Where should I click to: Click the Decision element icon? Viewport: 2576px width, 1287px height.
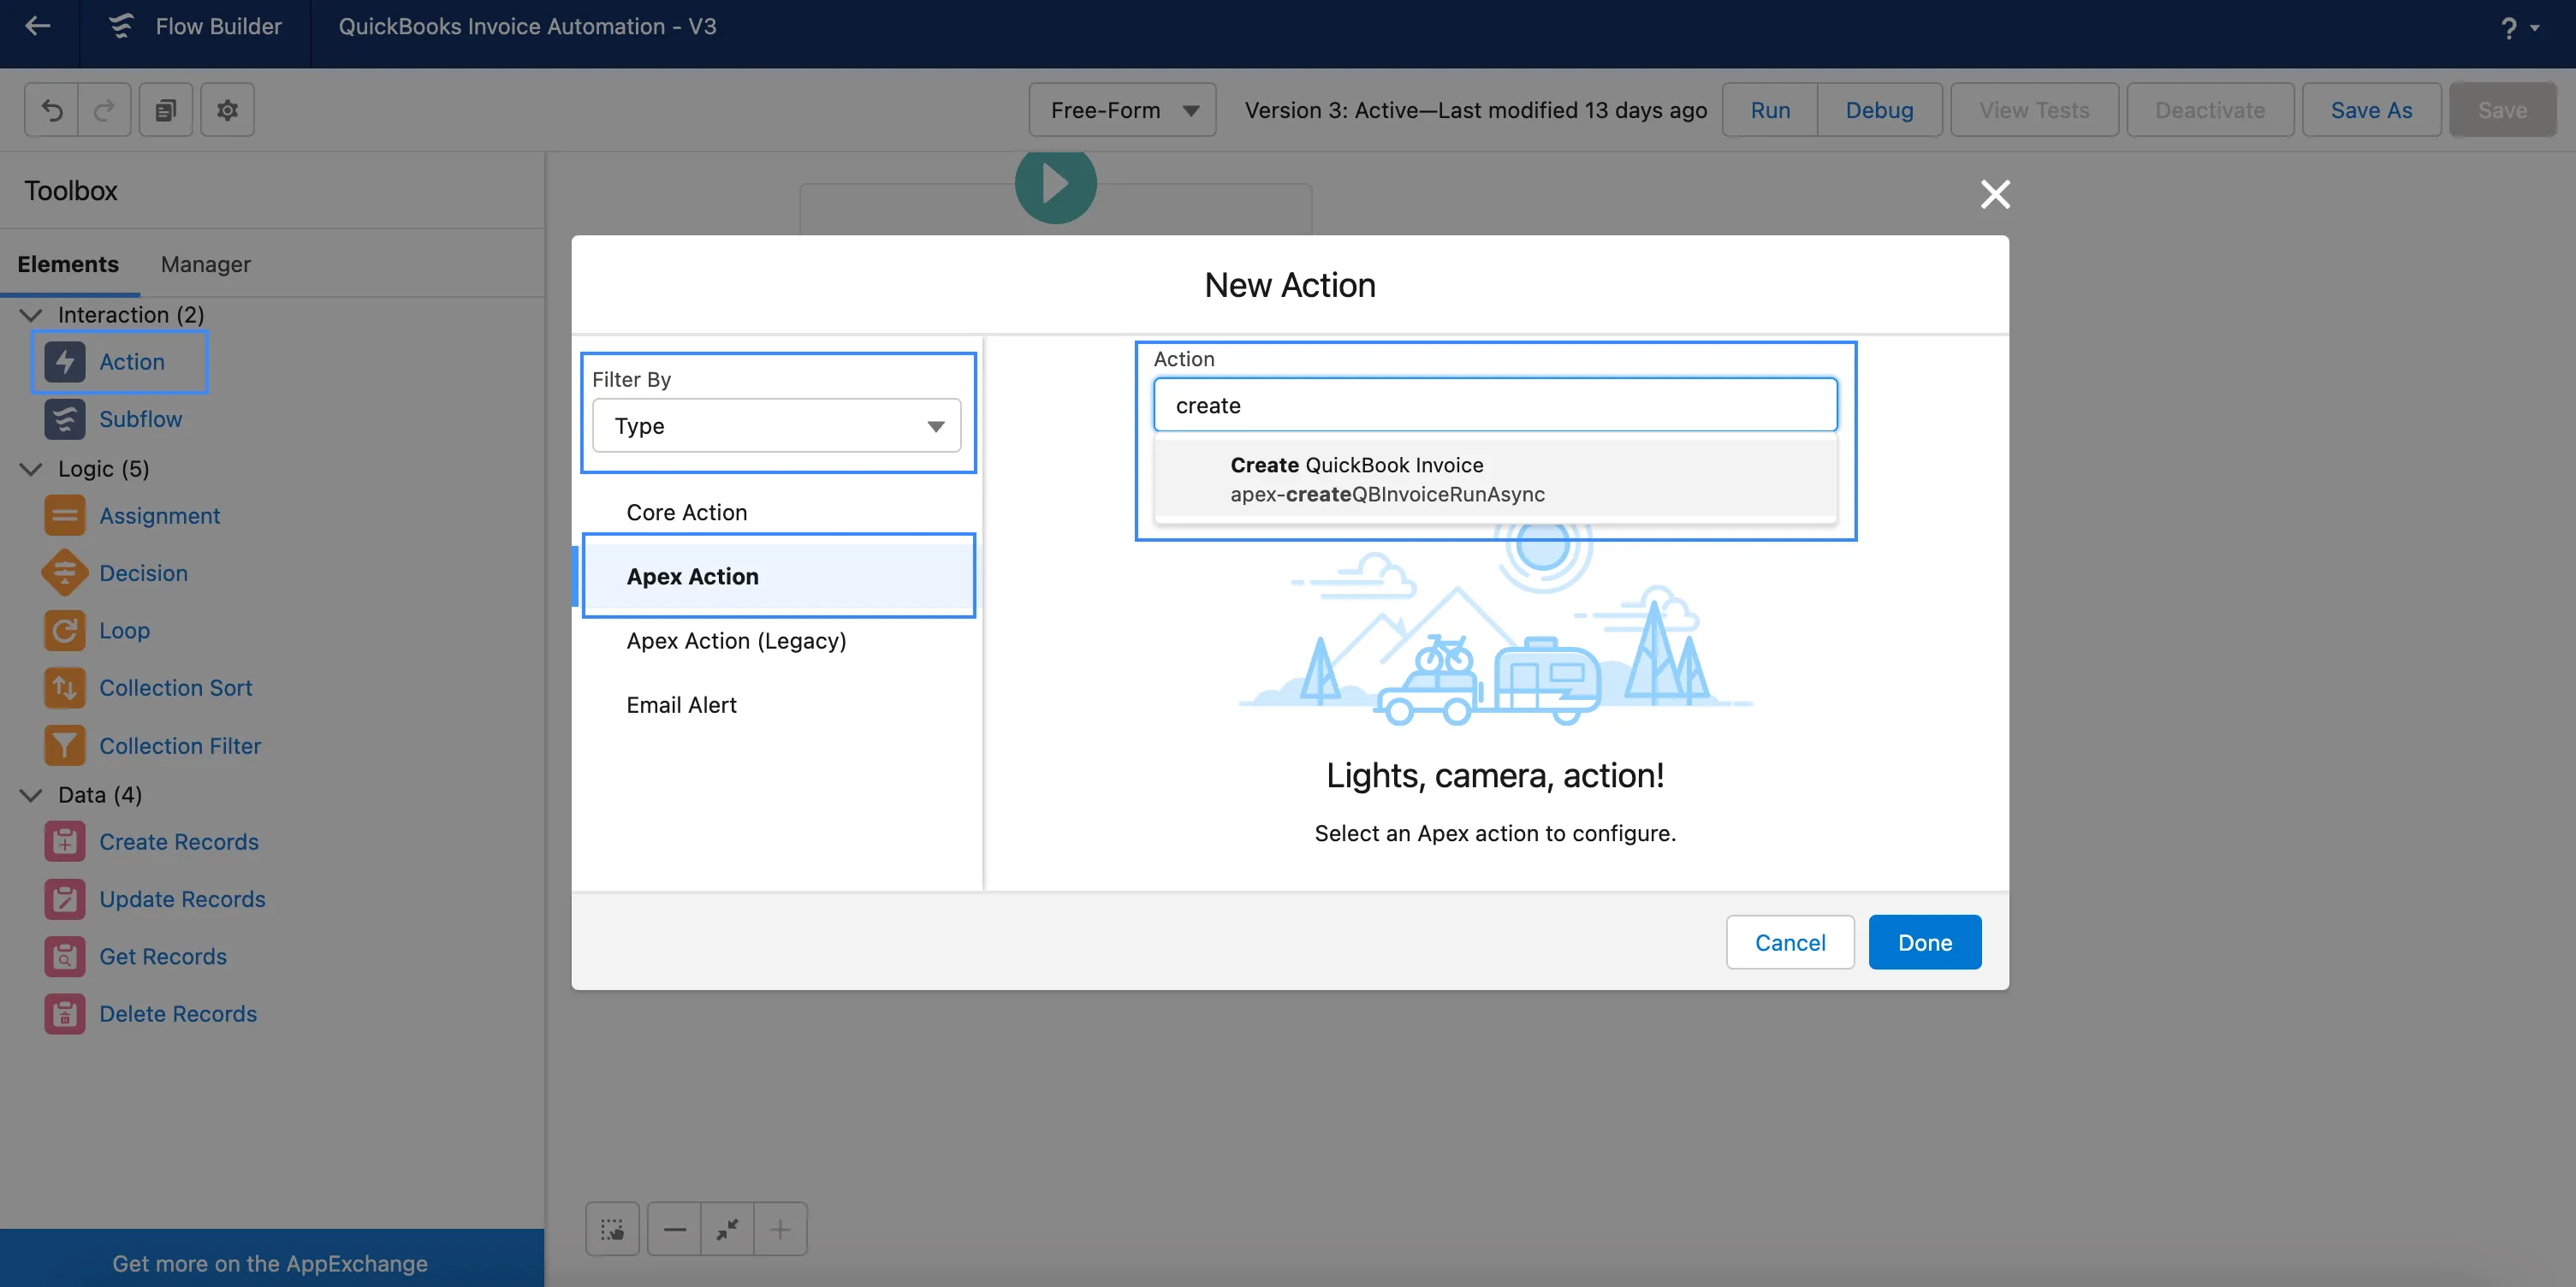pyautogui.click(x=64, y=573)
